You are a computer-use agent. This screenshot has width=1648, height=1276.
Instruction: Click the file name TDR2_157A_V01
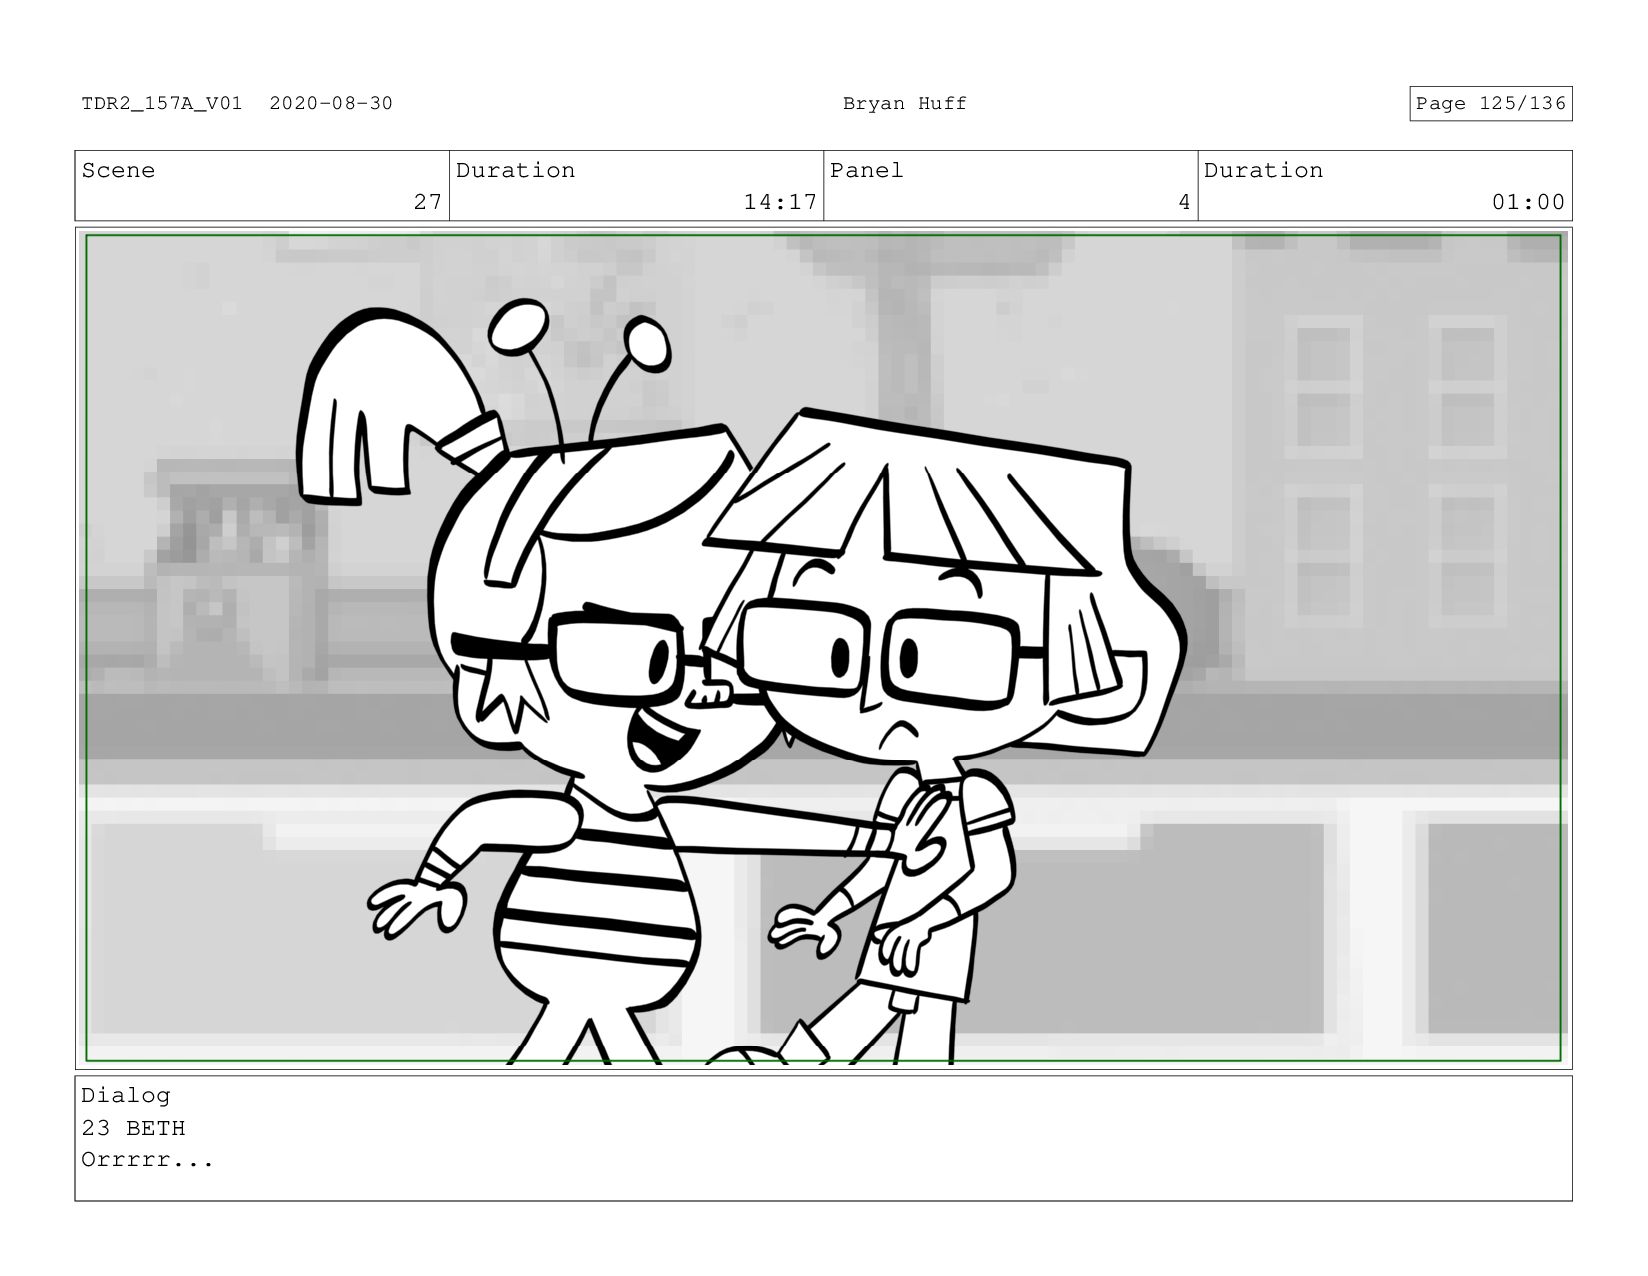pyautogui.click(x=161, y=104)
